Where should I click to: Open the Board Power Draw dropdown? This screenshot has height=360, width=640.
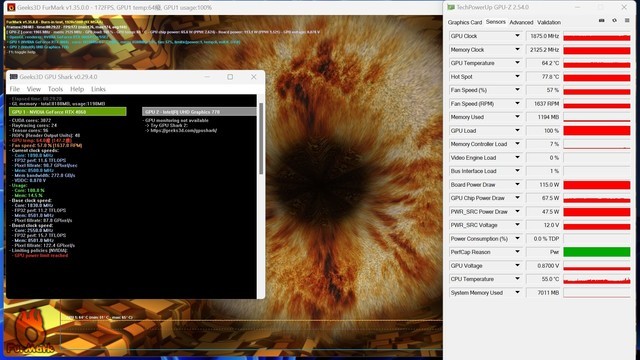coord(517,184)
